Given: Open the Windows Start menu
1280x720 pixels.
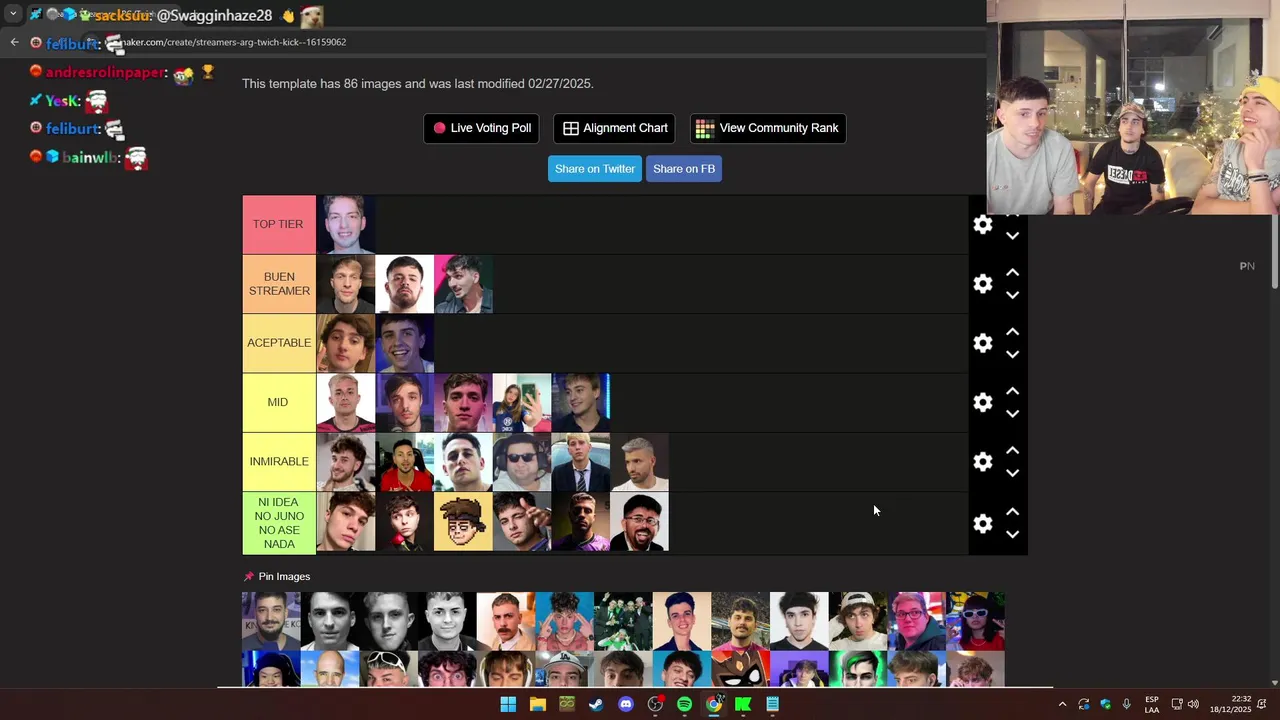Looking at the screenshot, I should click(508, 704).
